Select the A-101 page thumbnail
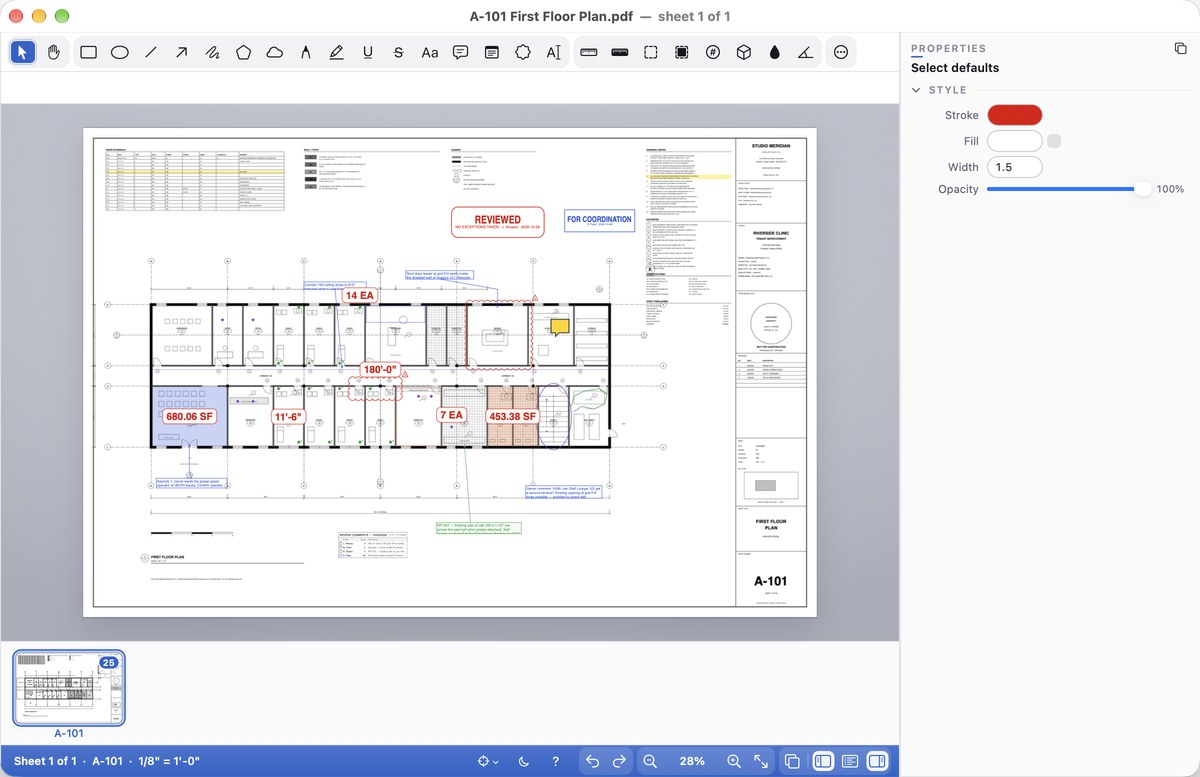Screen dimensions: 1200x777 click(x=69, y=688)
